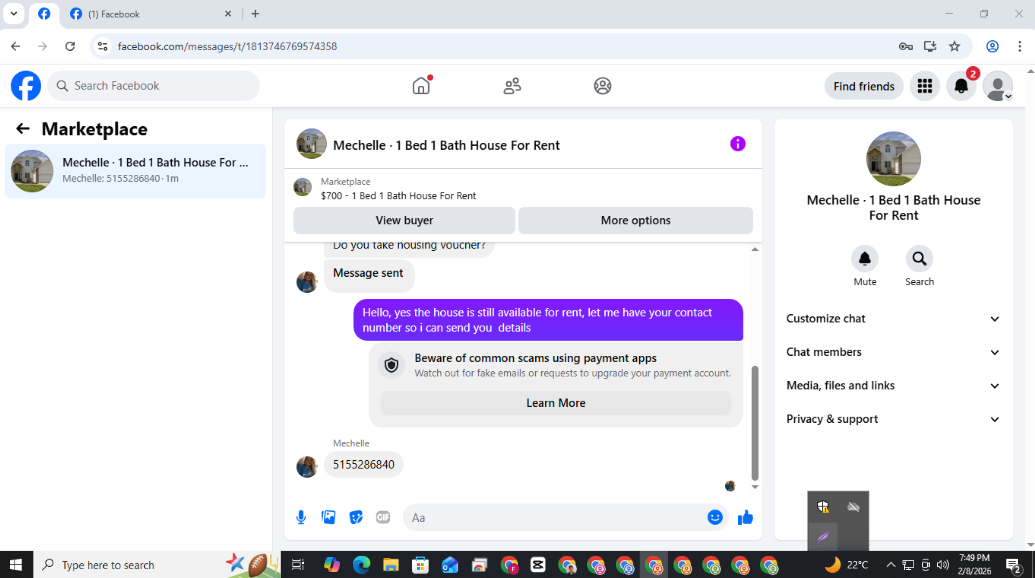Click the purple 'Hello, yes the house' message
Image resolution: width=1035 pixels, height=578 pixels.
pos(548,320)
